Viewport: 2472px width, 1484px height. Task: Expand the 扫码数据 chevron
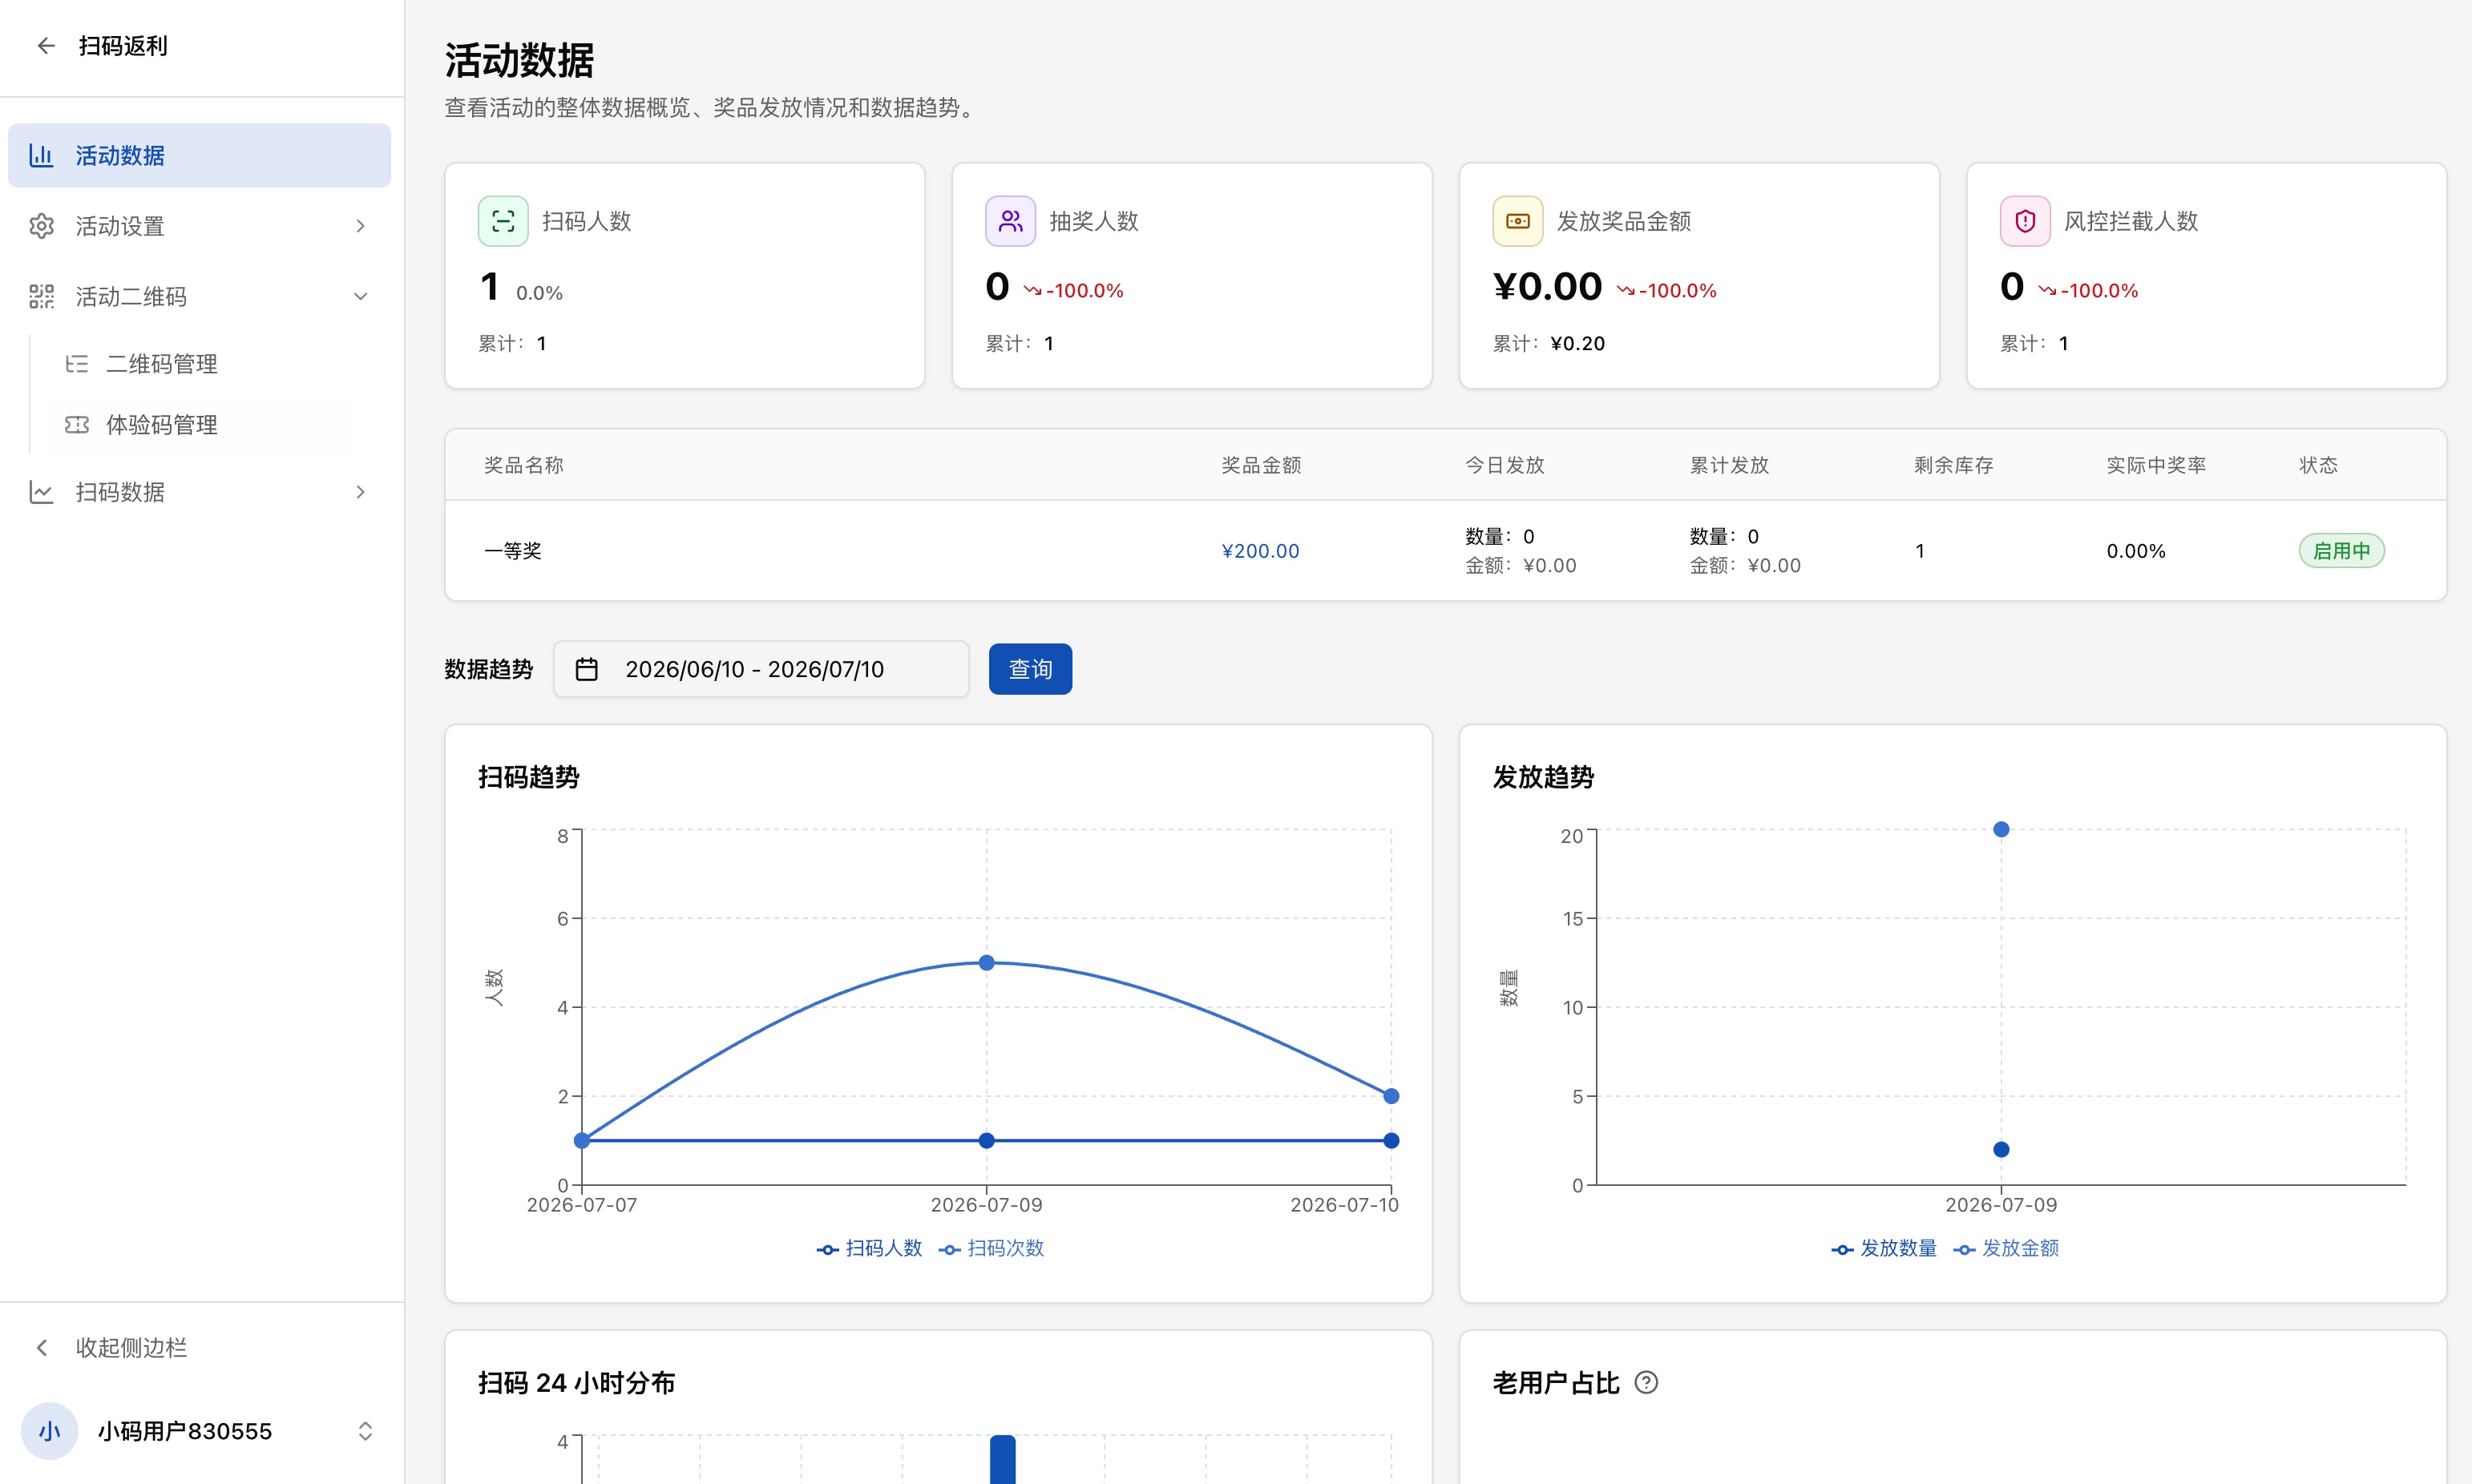(x=361, y=492)
